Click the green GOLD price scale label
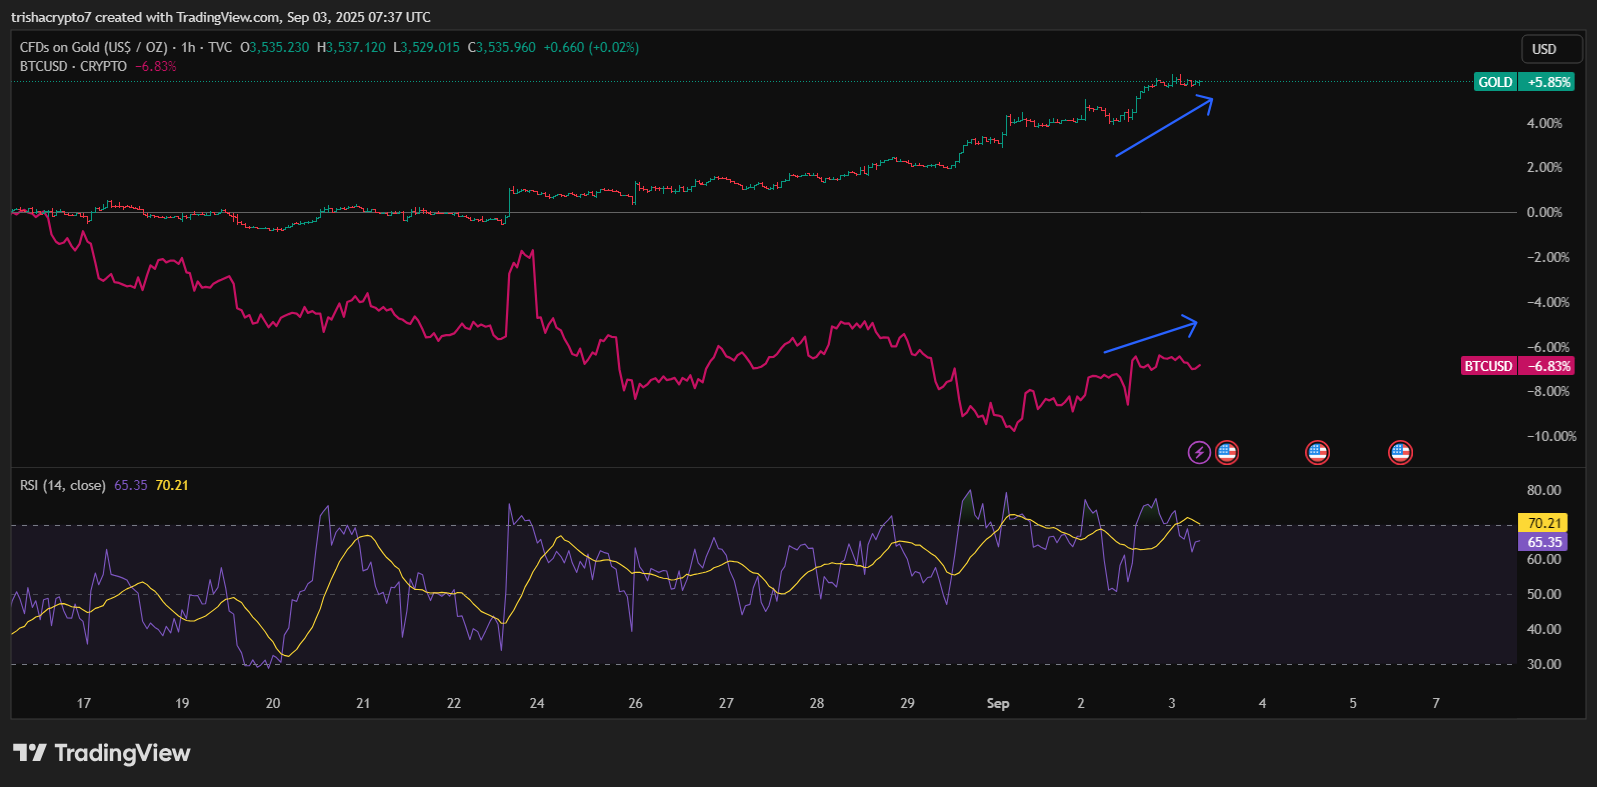This screenshot has height=787, width=1597. pyautogui.click(x=1495, y=82)
